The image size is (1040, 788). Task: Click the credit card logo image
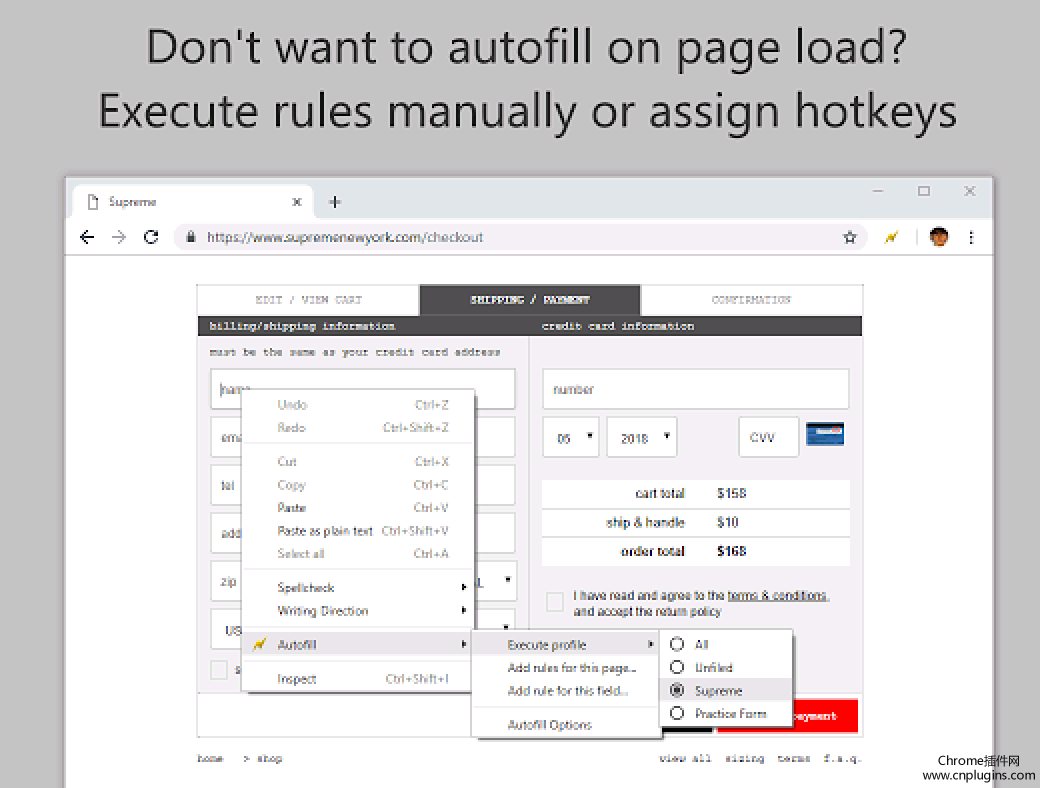pyautogui.click(x=825, y=434)
